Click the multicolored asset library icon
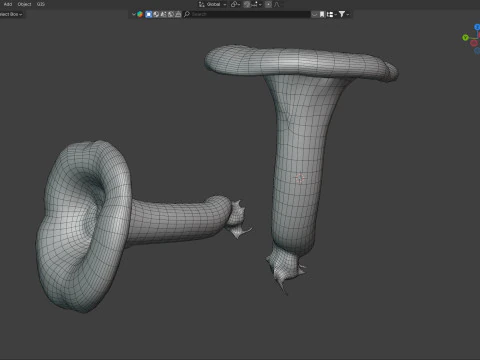The height and width of the screenshot is (360, 480). [x=140, y=14]
